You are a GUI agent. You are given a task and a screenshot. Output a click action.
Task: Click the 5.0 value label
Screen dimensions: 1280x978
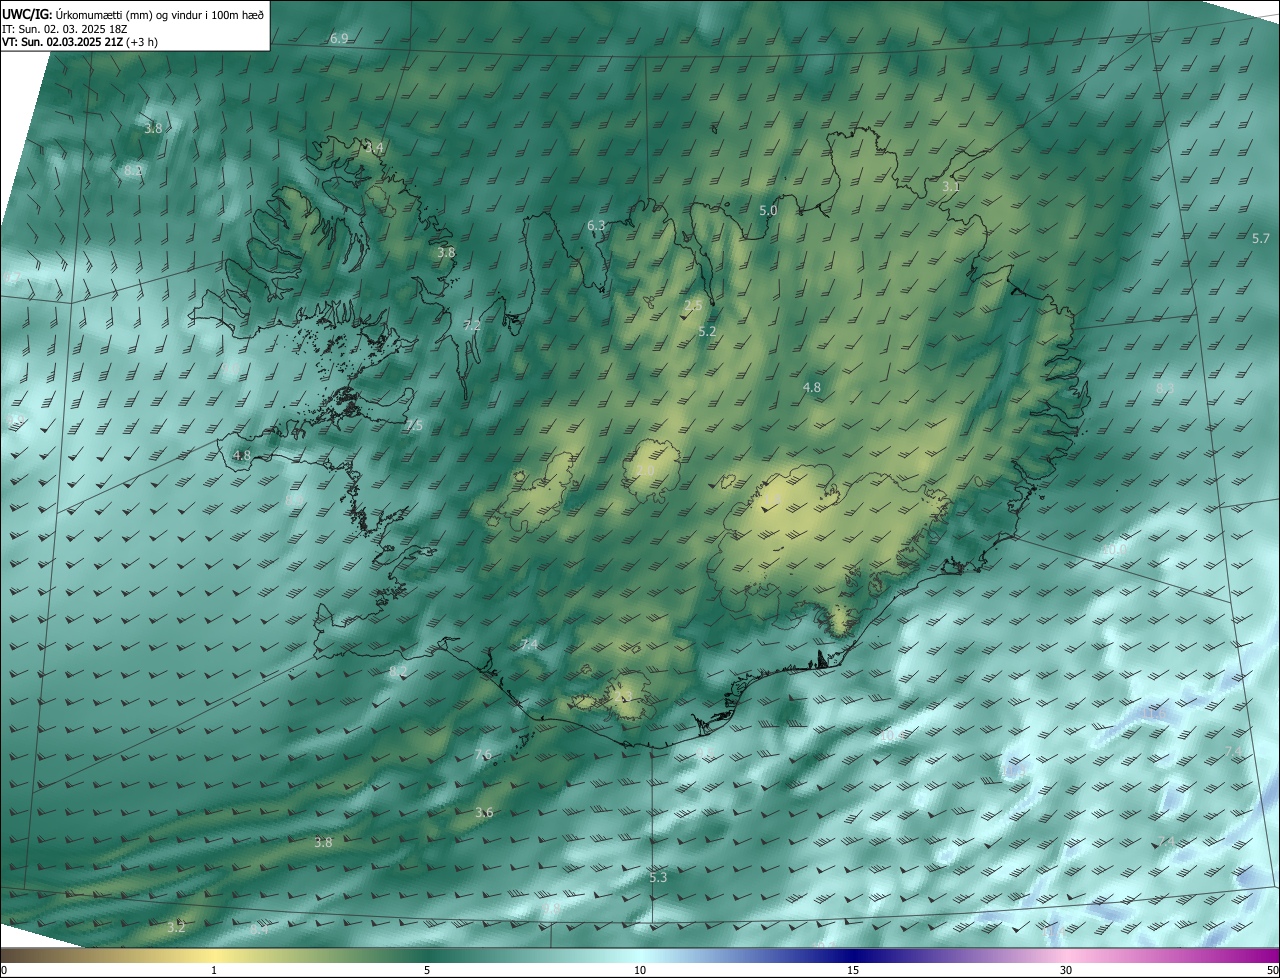[768, 211]
